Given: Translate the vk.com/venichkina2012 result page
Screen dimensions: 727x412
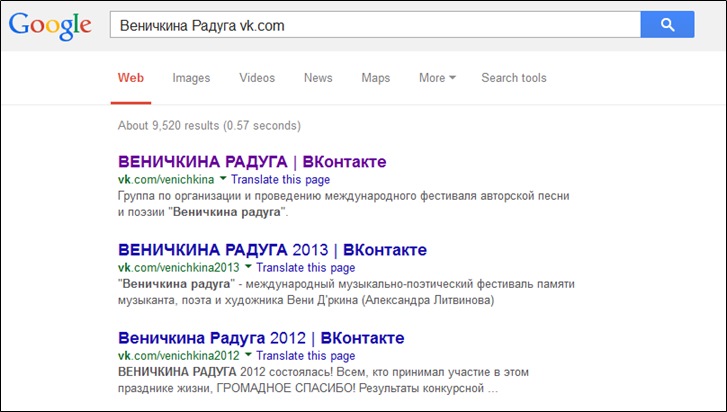Looking at the screenshot, I should click(306, 355).
